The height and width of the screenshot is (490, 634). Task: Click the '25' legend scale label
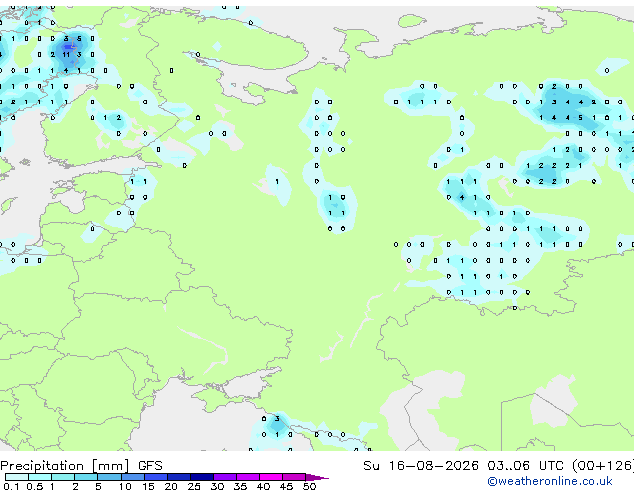pyautogui.click(x=194, y=486)
